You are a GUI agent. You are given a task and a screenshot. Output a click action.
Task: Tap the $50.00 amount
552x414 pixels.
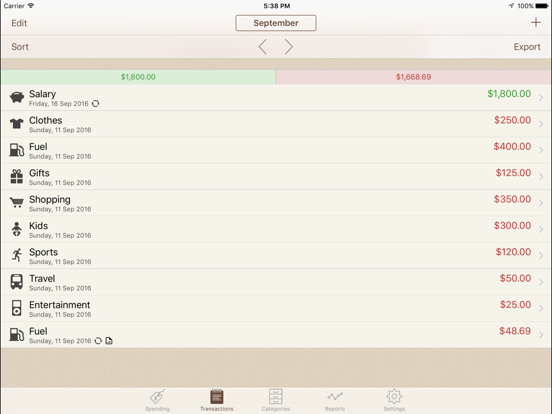tap(515, 278)
